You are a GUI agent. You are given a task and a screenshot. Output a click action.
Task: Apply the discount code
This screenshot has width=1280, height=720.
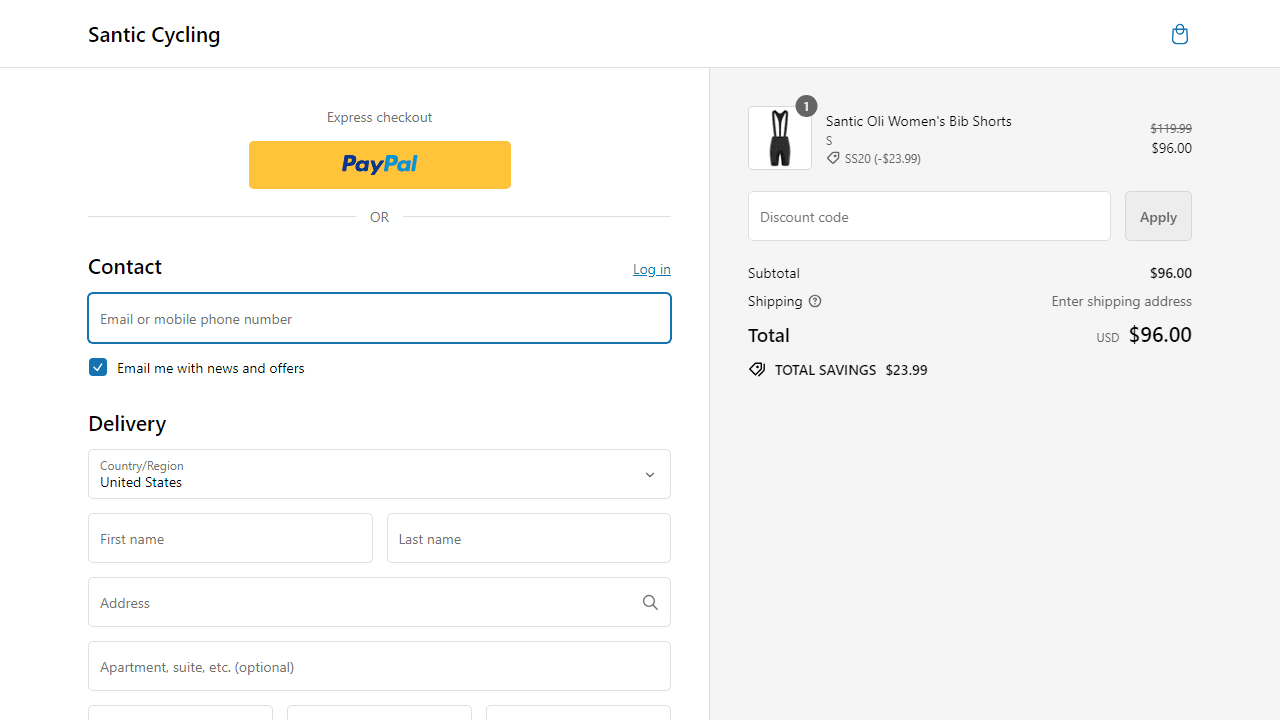click(x=1158, y=216)
